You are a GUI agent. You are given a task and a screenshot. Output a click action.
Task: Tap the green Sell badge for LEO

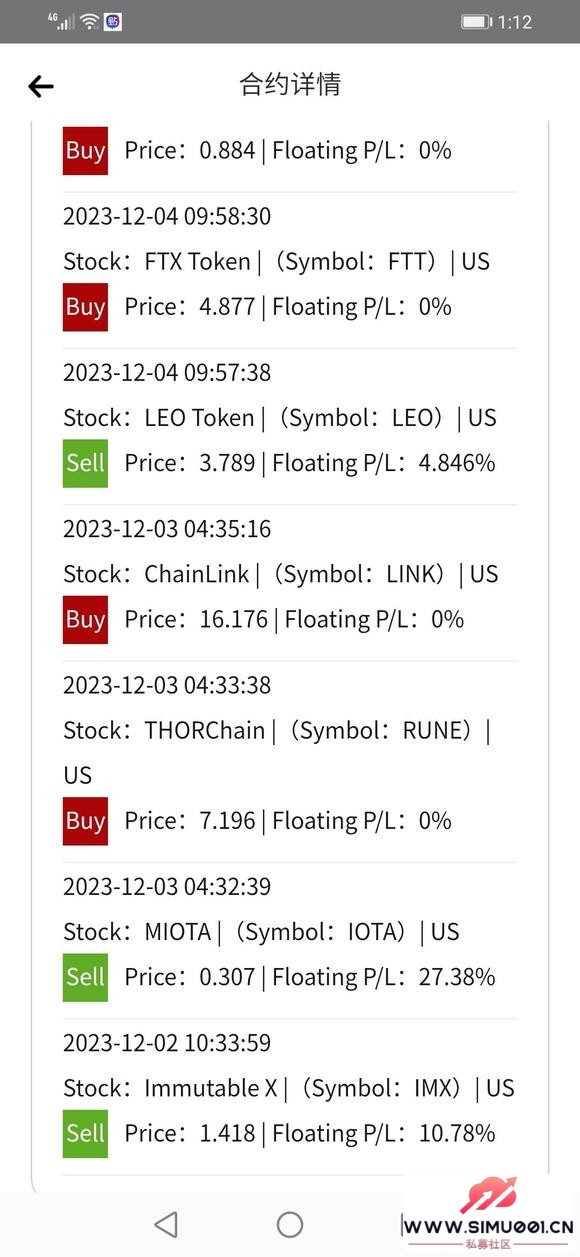tap(85, 463)
